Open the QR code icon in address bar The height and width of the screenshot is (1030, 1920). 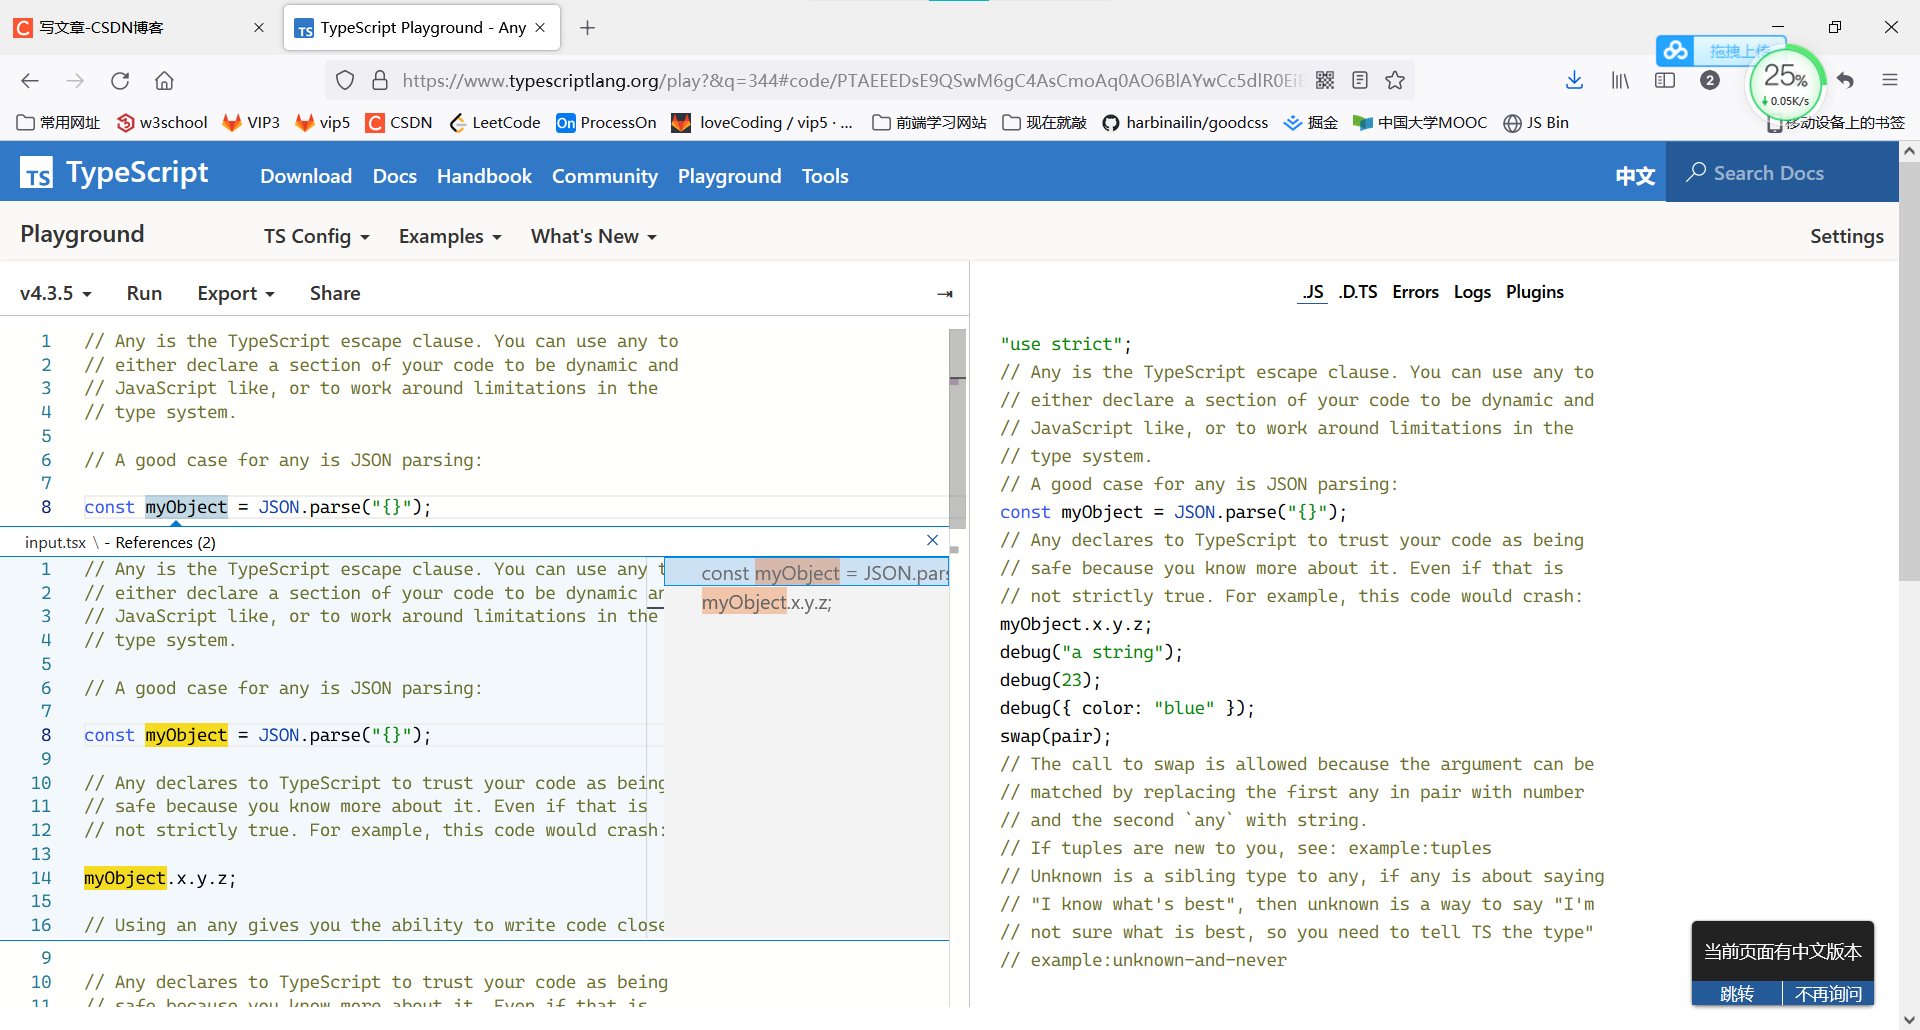coord(1327,80)
